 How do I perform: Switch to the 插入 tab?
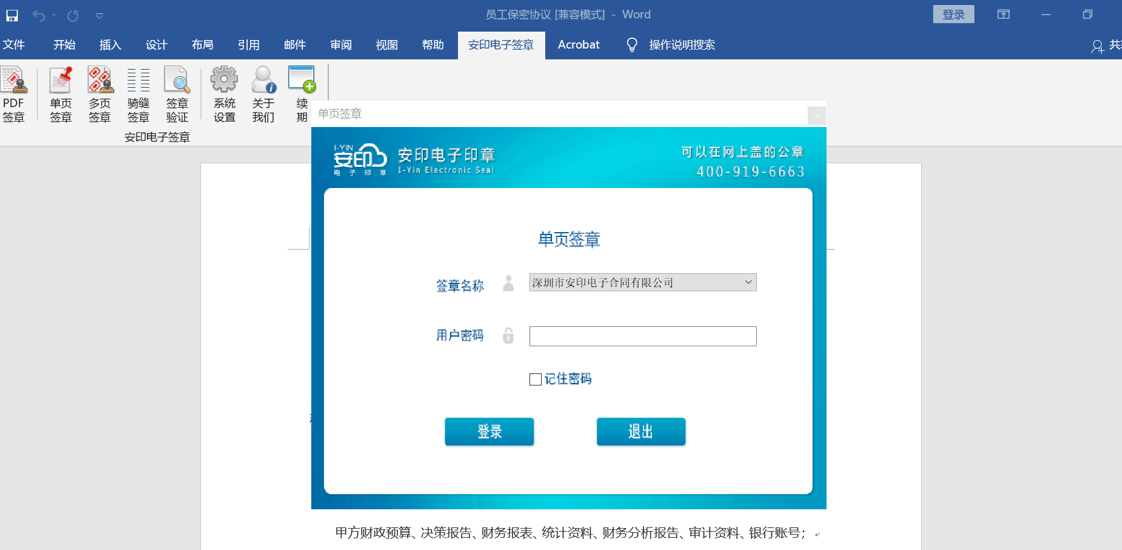(x=110, y=45)
